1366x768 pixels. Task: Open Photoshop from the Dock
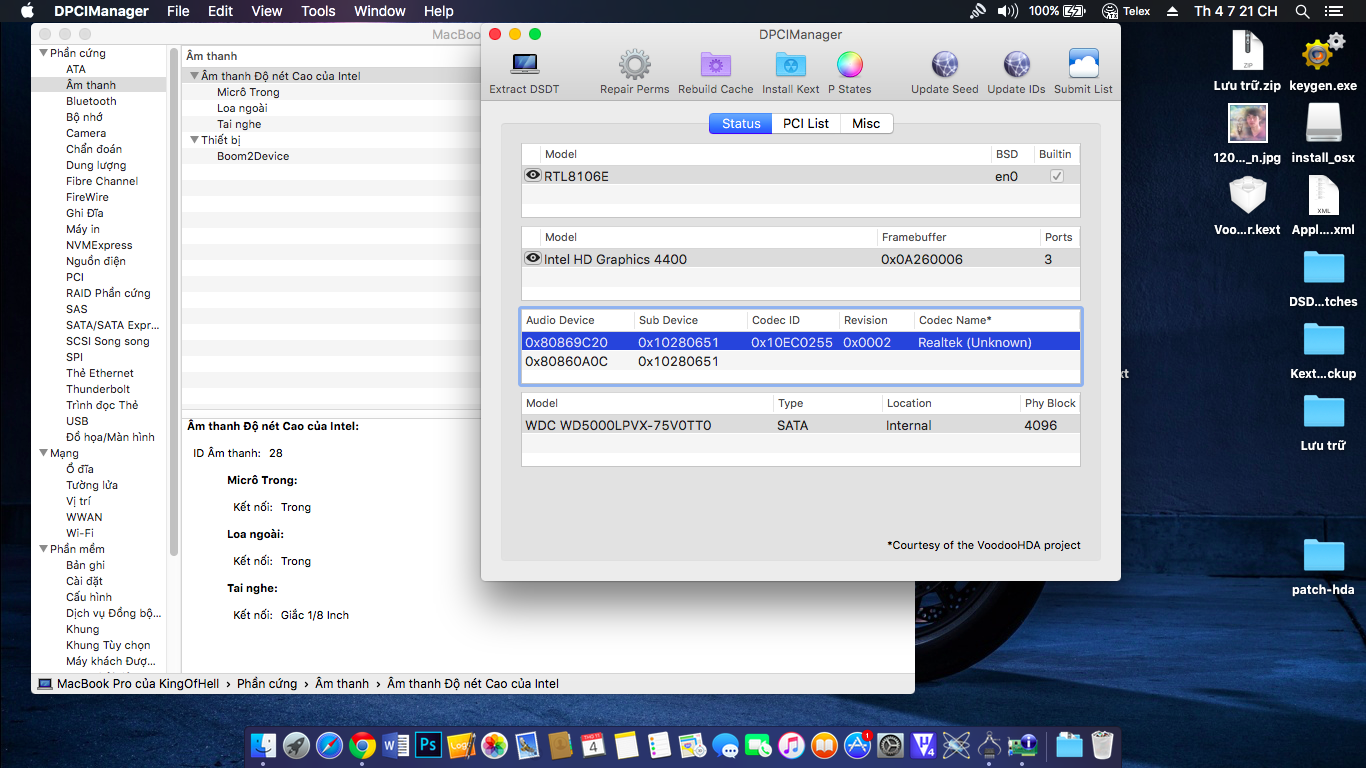pyautogui.click(x=428, y=745)
